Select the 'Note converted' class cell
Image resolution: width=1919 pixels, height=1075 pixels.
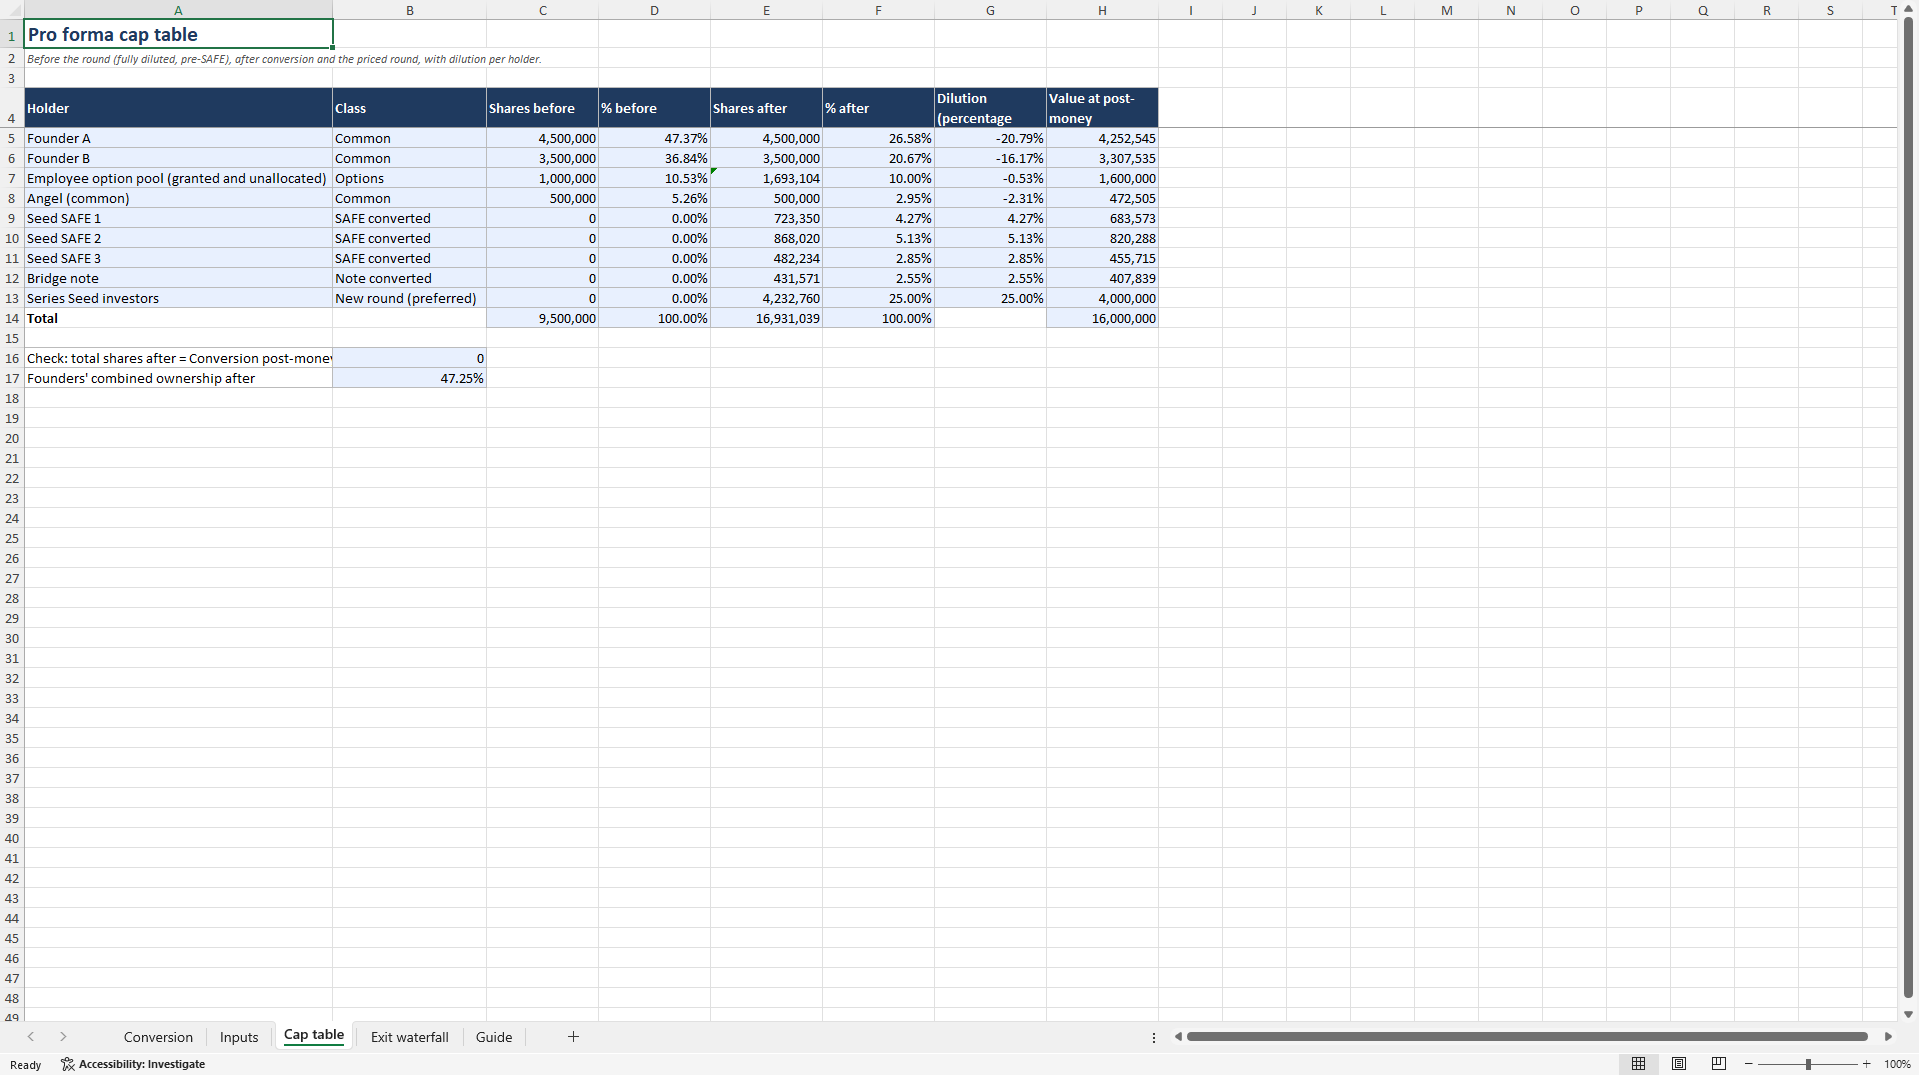(409, 278)
